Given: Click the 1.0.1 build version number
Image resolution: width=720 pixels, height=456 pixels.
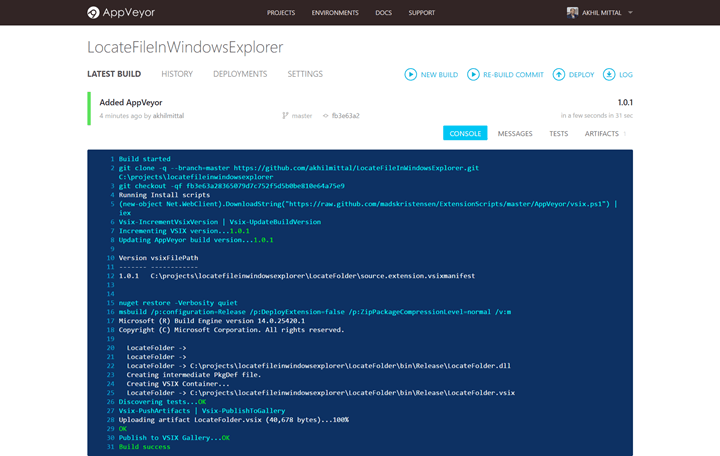Looking at the screenshot, I should pyautogui.click(x=625, y=102).
